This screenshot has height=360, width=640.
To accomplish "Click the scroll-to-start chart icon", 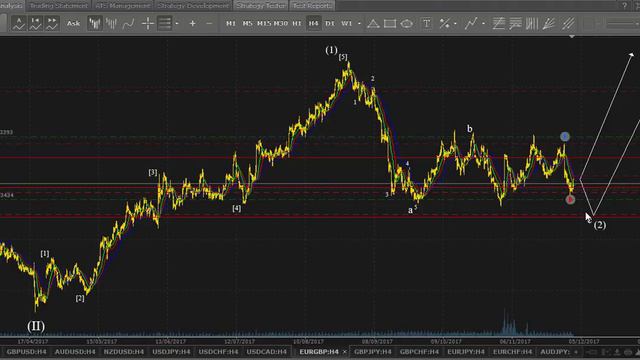I will (36, 24).
